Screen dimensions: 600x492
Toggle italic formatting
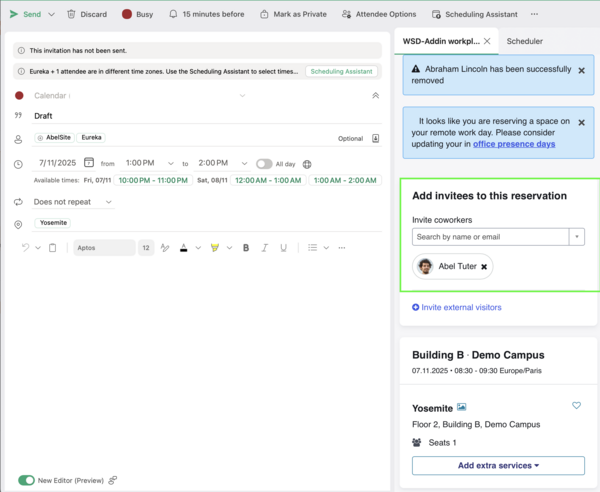click(264, 248)
